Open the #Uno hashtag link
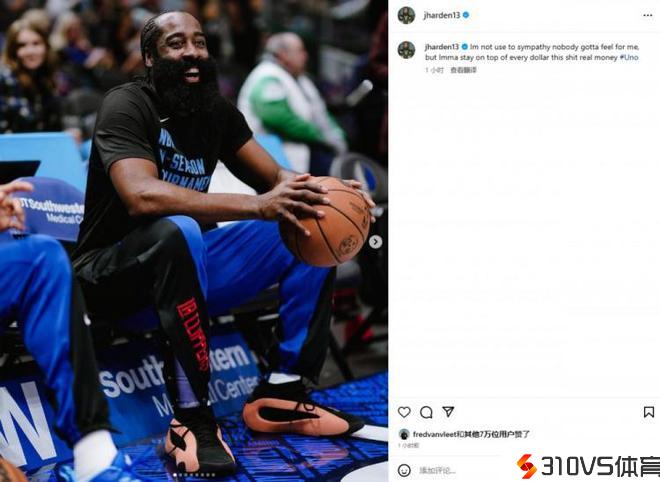Screen dimensions: 660x482 pos(629,57)
